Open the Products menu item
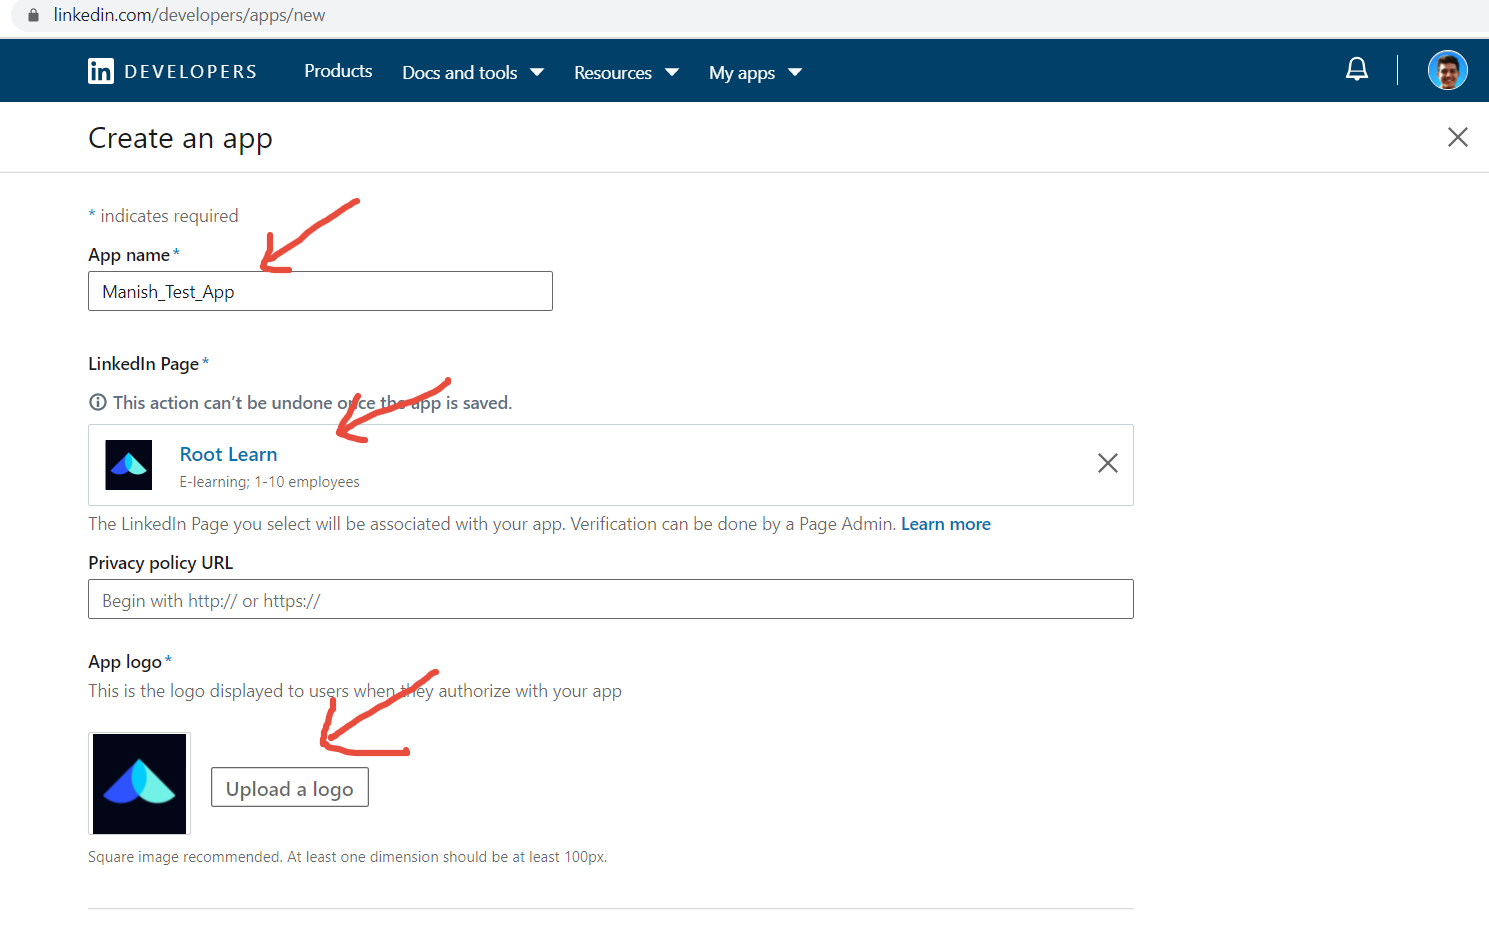The width and height of the screenshot is (1489, 929). [x=338, y=71]
